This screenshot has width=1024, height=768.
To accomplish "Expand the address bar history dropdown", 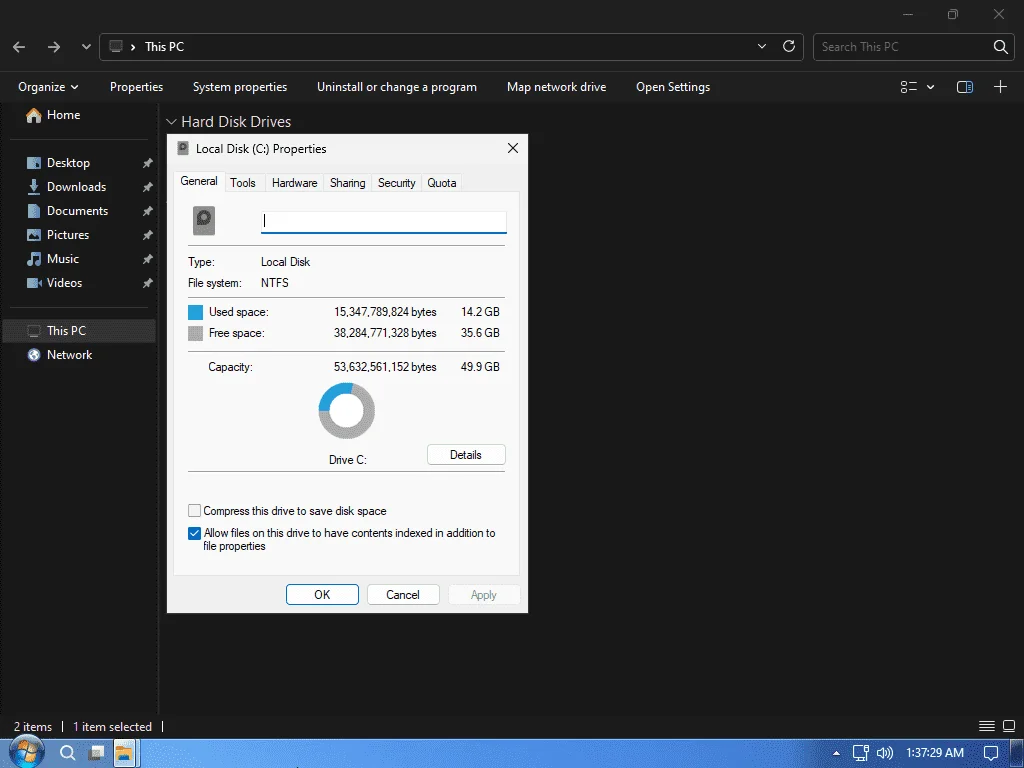I will pyautogui.click(x=761, y=46).
